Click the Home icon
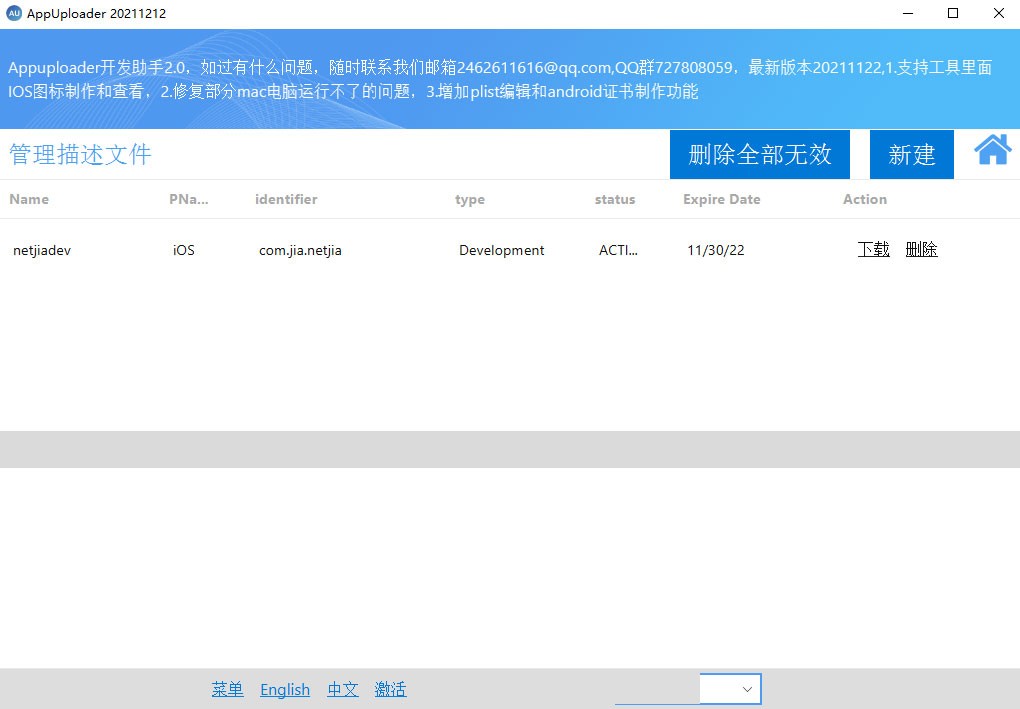Image resolution: width=1020 pixels, height=709 pixels. tap(992, 151)
